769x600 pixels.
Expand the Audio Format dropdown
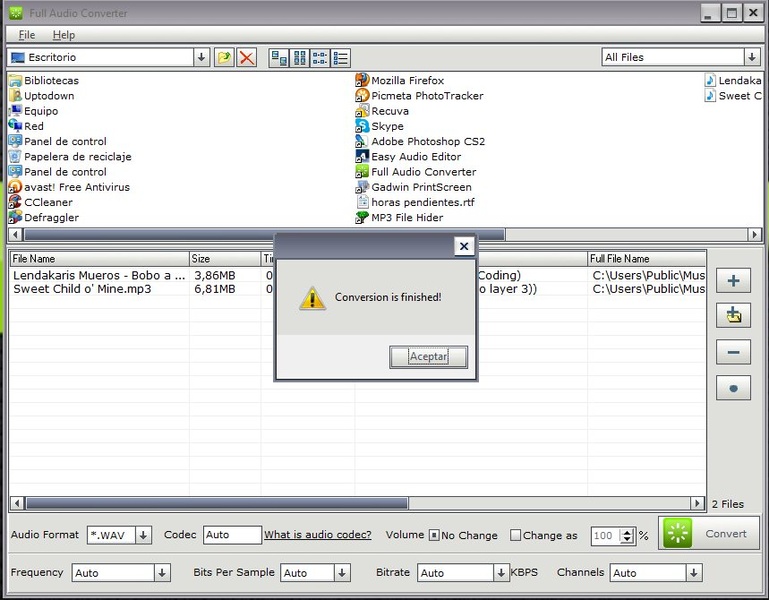(143, 535)
